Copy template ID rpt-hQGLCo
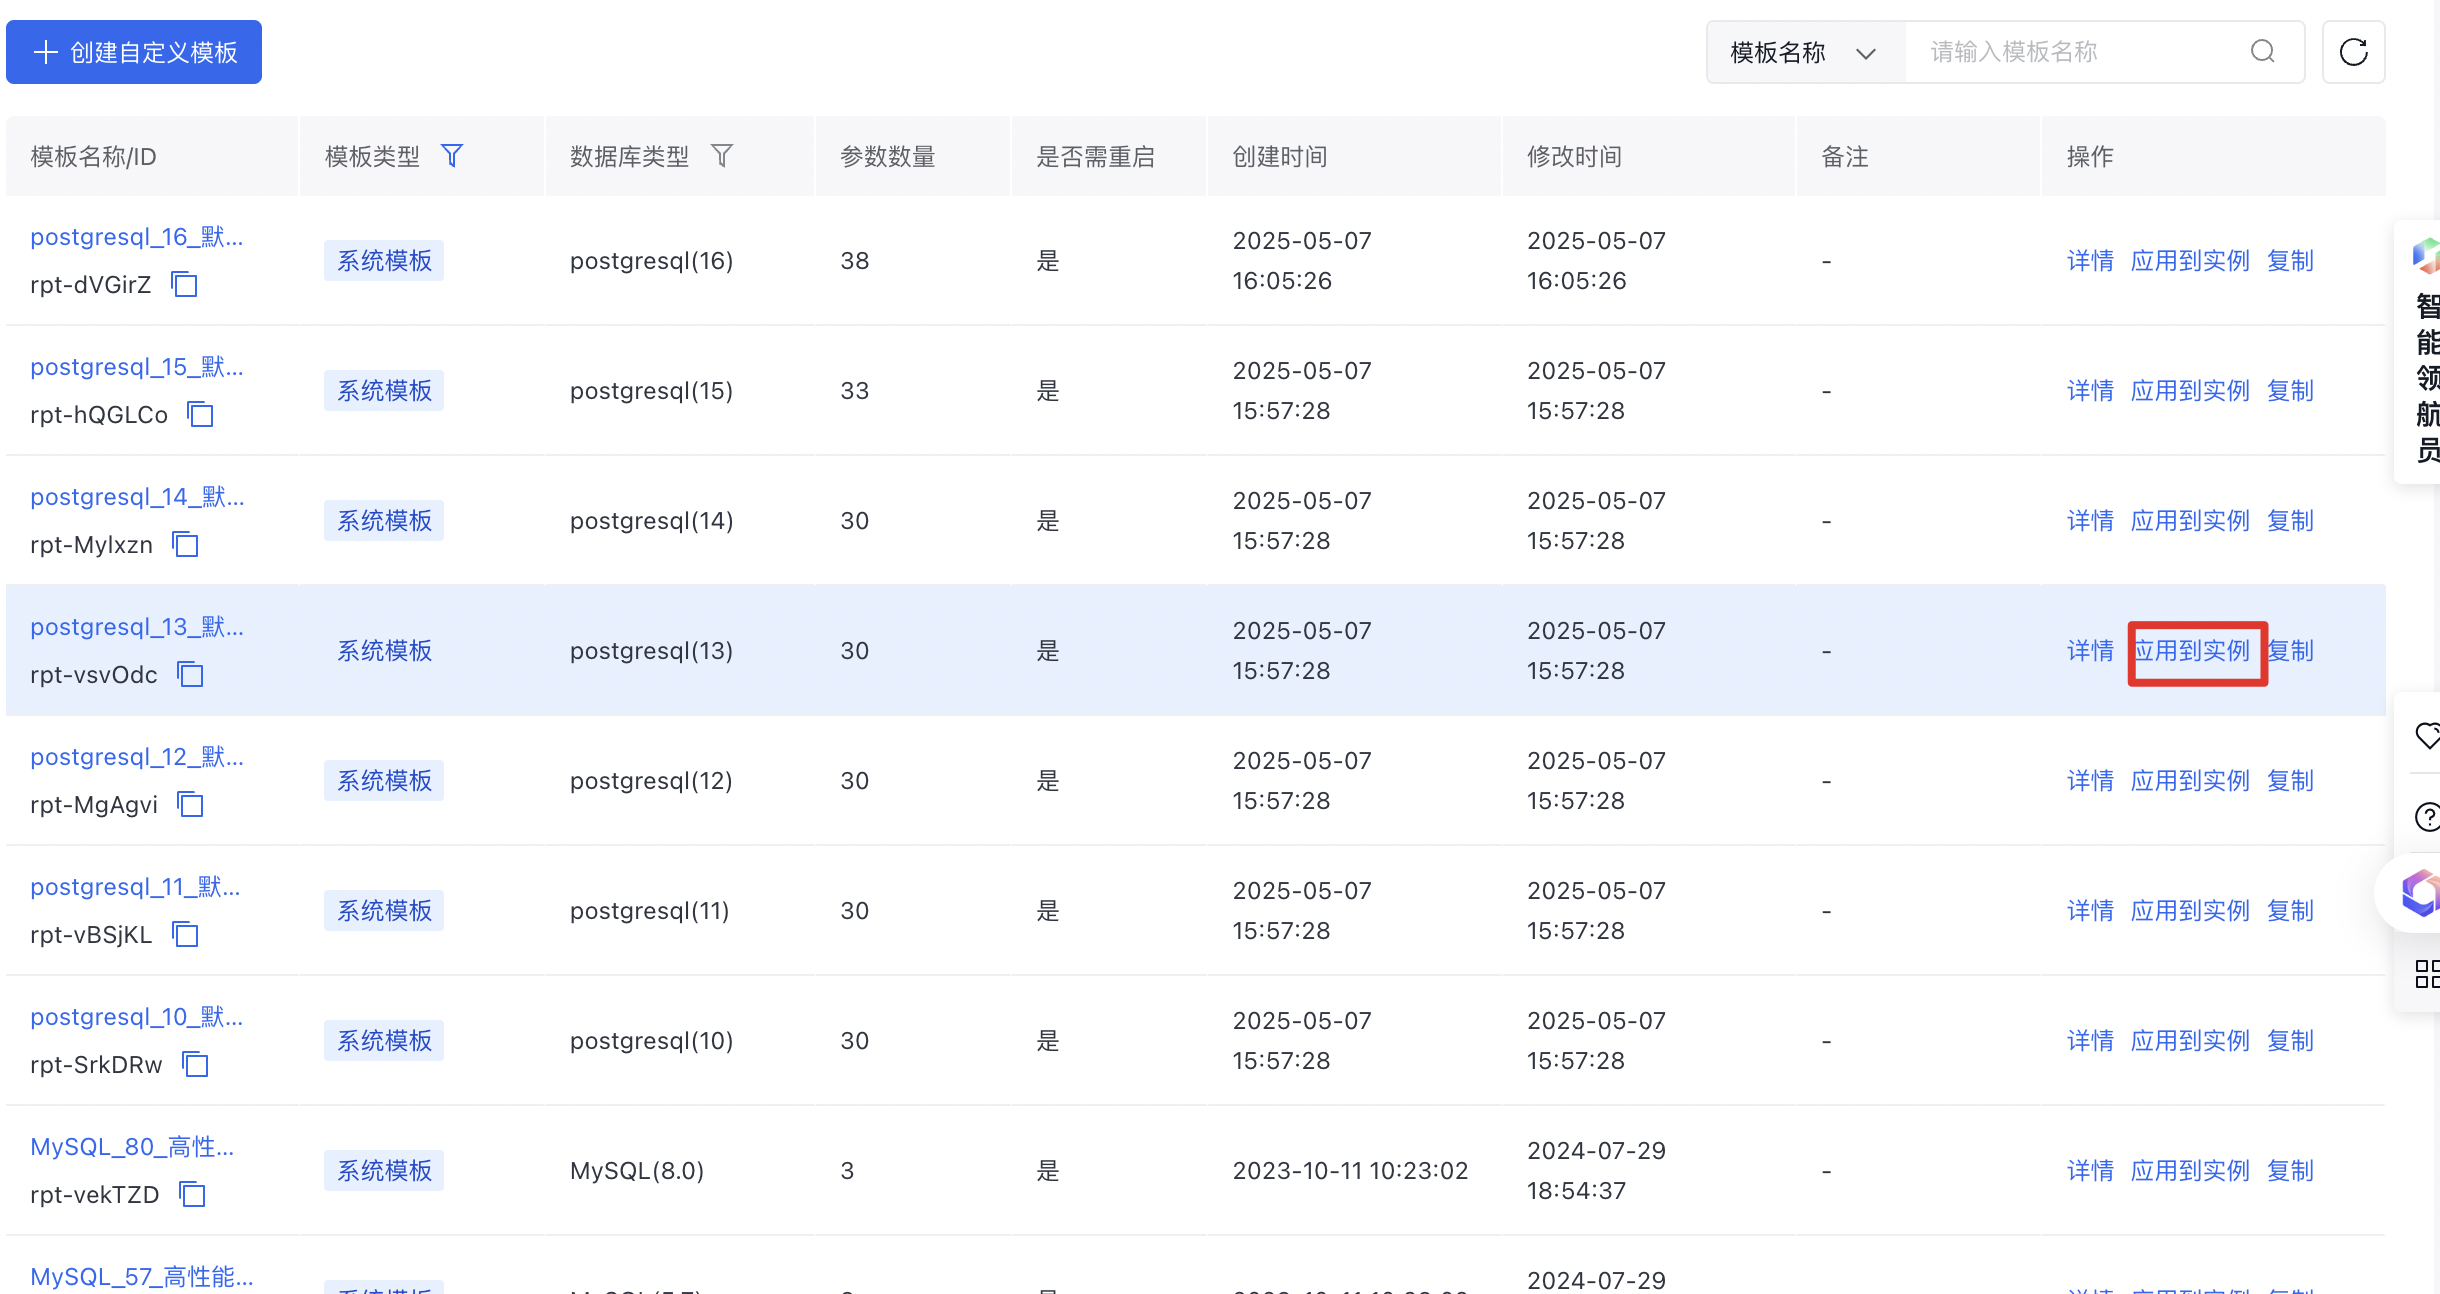This screenshot has height=1294, width=2440. 201,414
